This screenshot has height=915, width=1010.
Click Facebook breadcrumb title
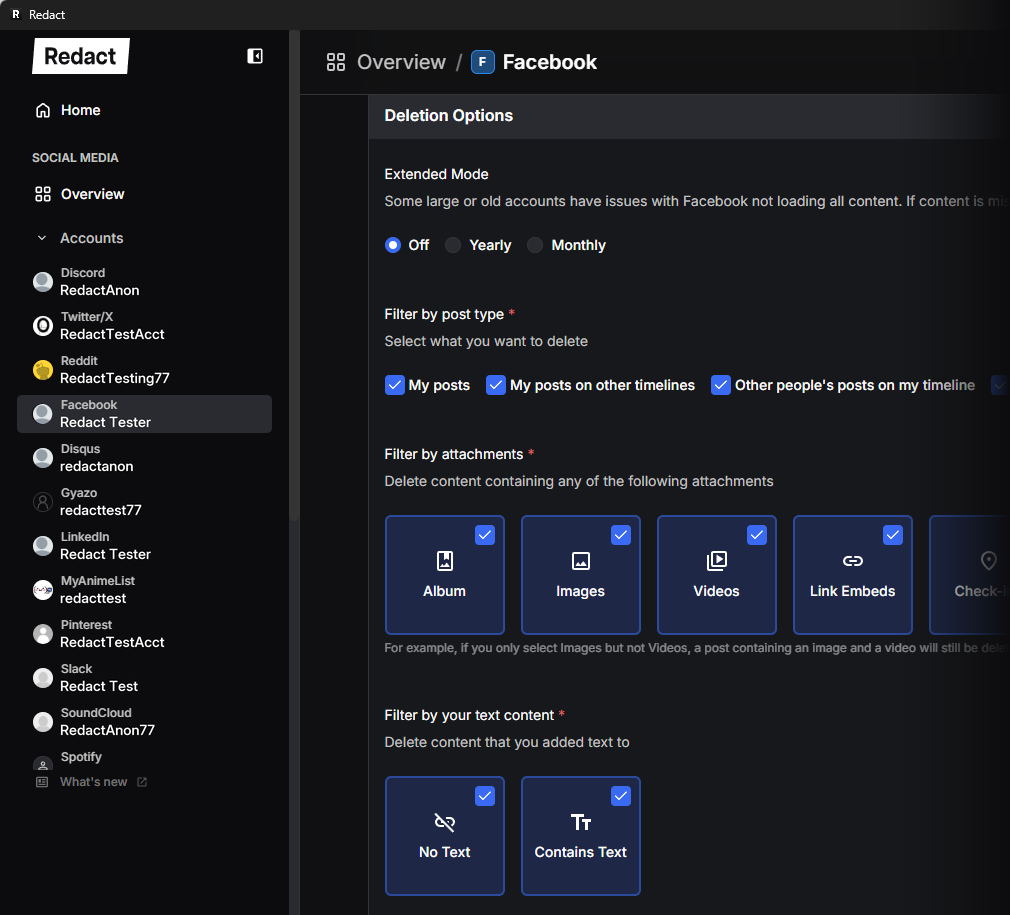[549, 62]
